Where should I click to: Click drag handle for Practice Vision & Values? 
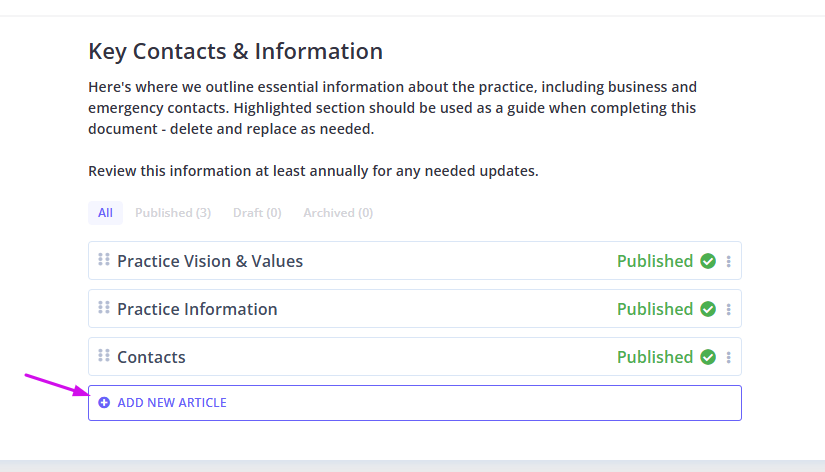104,259
